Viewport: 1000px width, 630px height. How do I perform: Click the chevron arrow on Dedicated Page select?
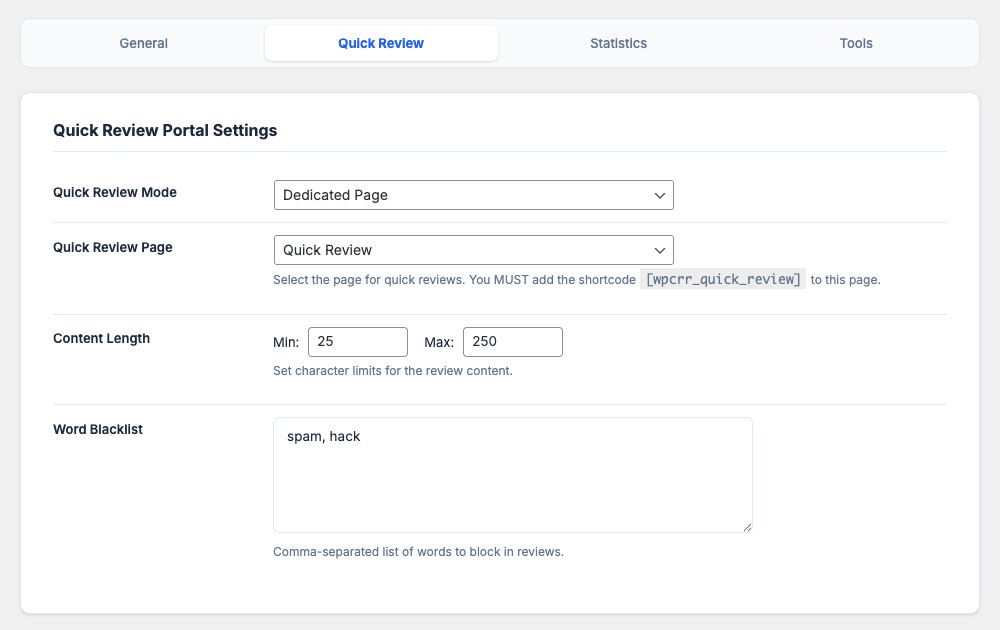click(660, 196)
